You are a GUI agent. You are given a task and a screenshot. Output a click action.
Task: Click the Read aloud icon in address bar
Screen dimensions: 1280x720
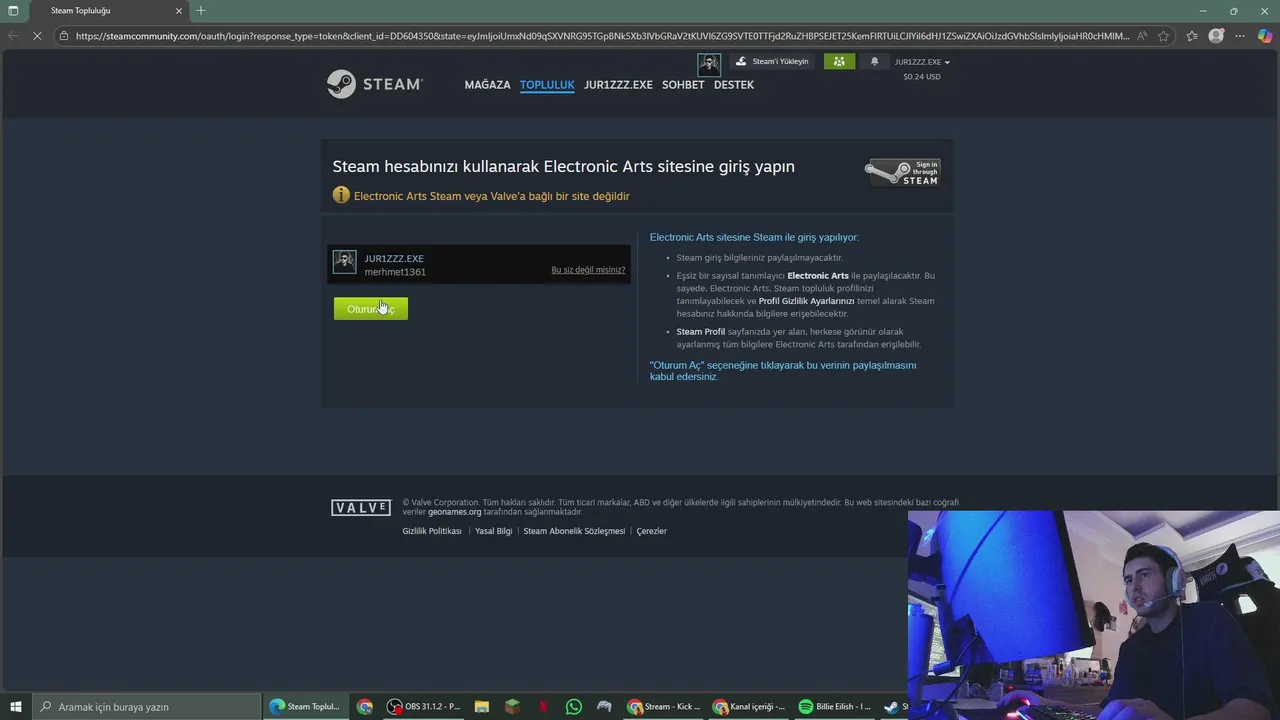(x=1142, y=36)
